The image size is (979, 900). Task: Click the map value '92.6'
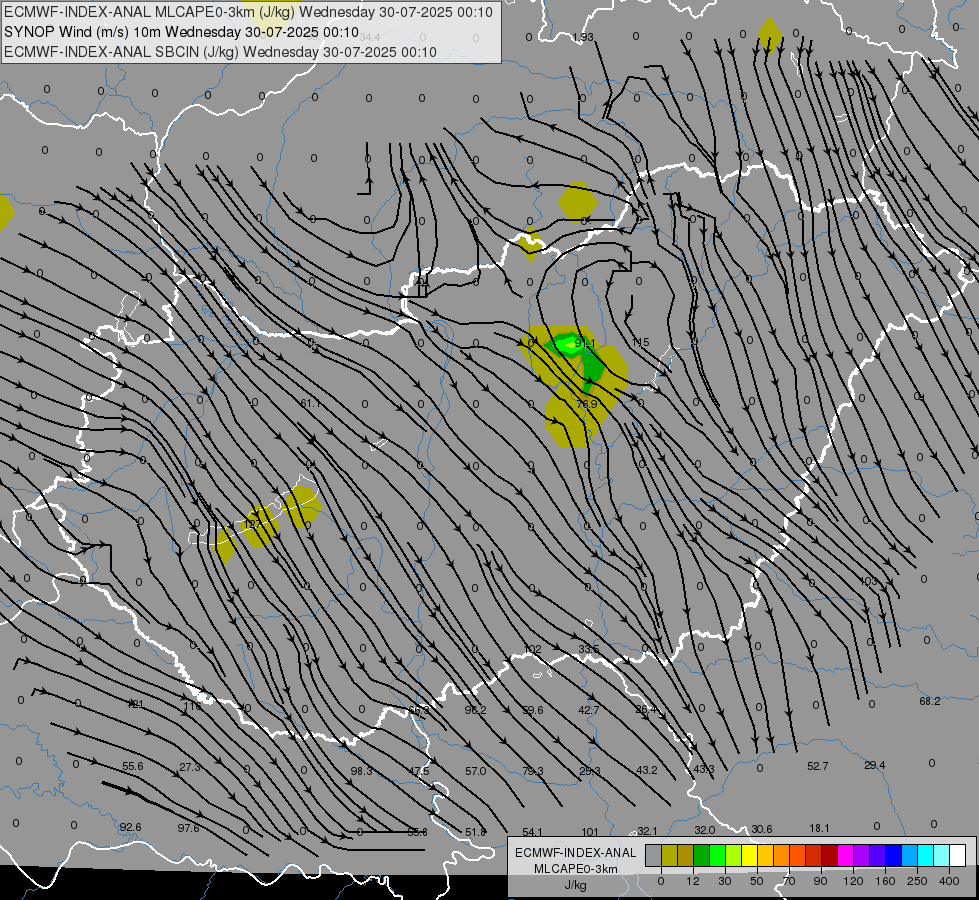(x=130, y=828)
